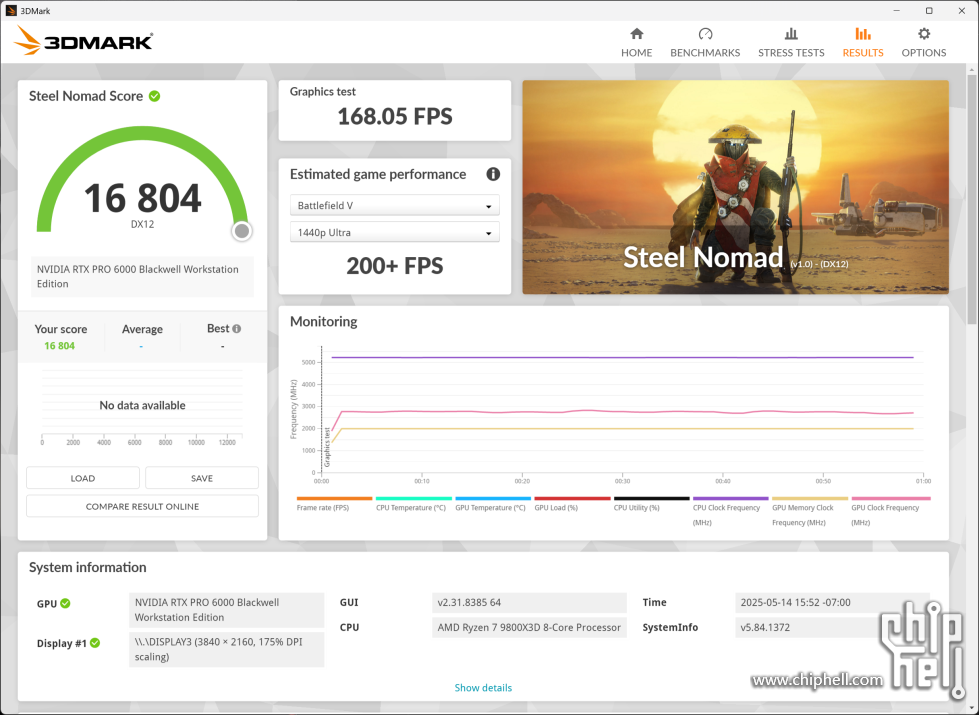Open Estimated game performance info icon
979x715 pixels.
tap(493, 174)
